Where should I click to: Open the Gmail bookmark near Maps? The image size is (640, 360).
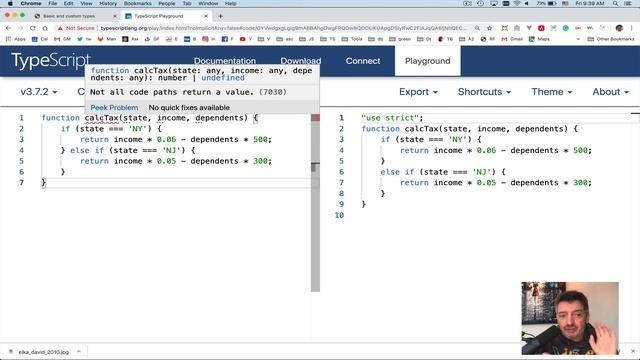pyautogui.click(x=512, y=39)
